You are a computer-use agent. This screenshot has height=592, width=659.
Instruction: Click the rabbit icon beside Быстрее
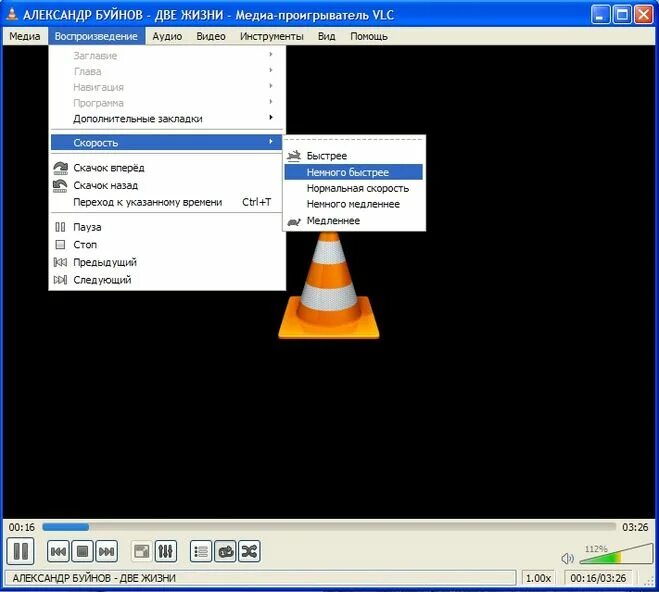tap(294, 156)
